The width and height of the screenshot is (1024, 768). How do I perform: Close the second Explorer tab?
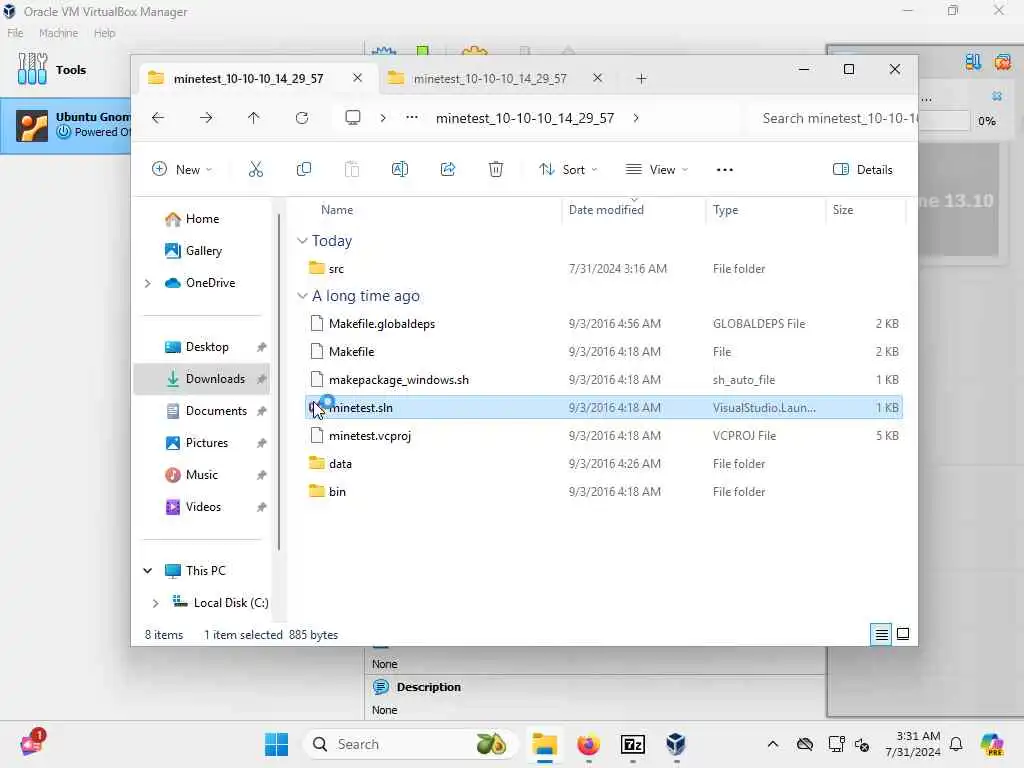coord(598,78)
